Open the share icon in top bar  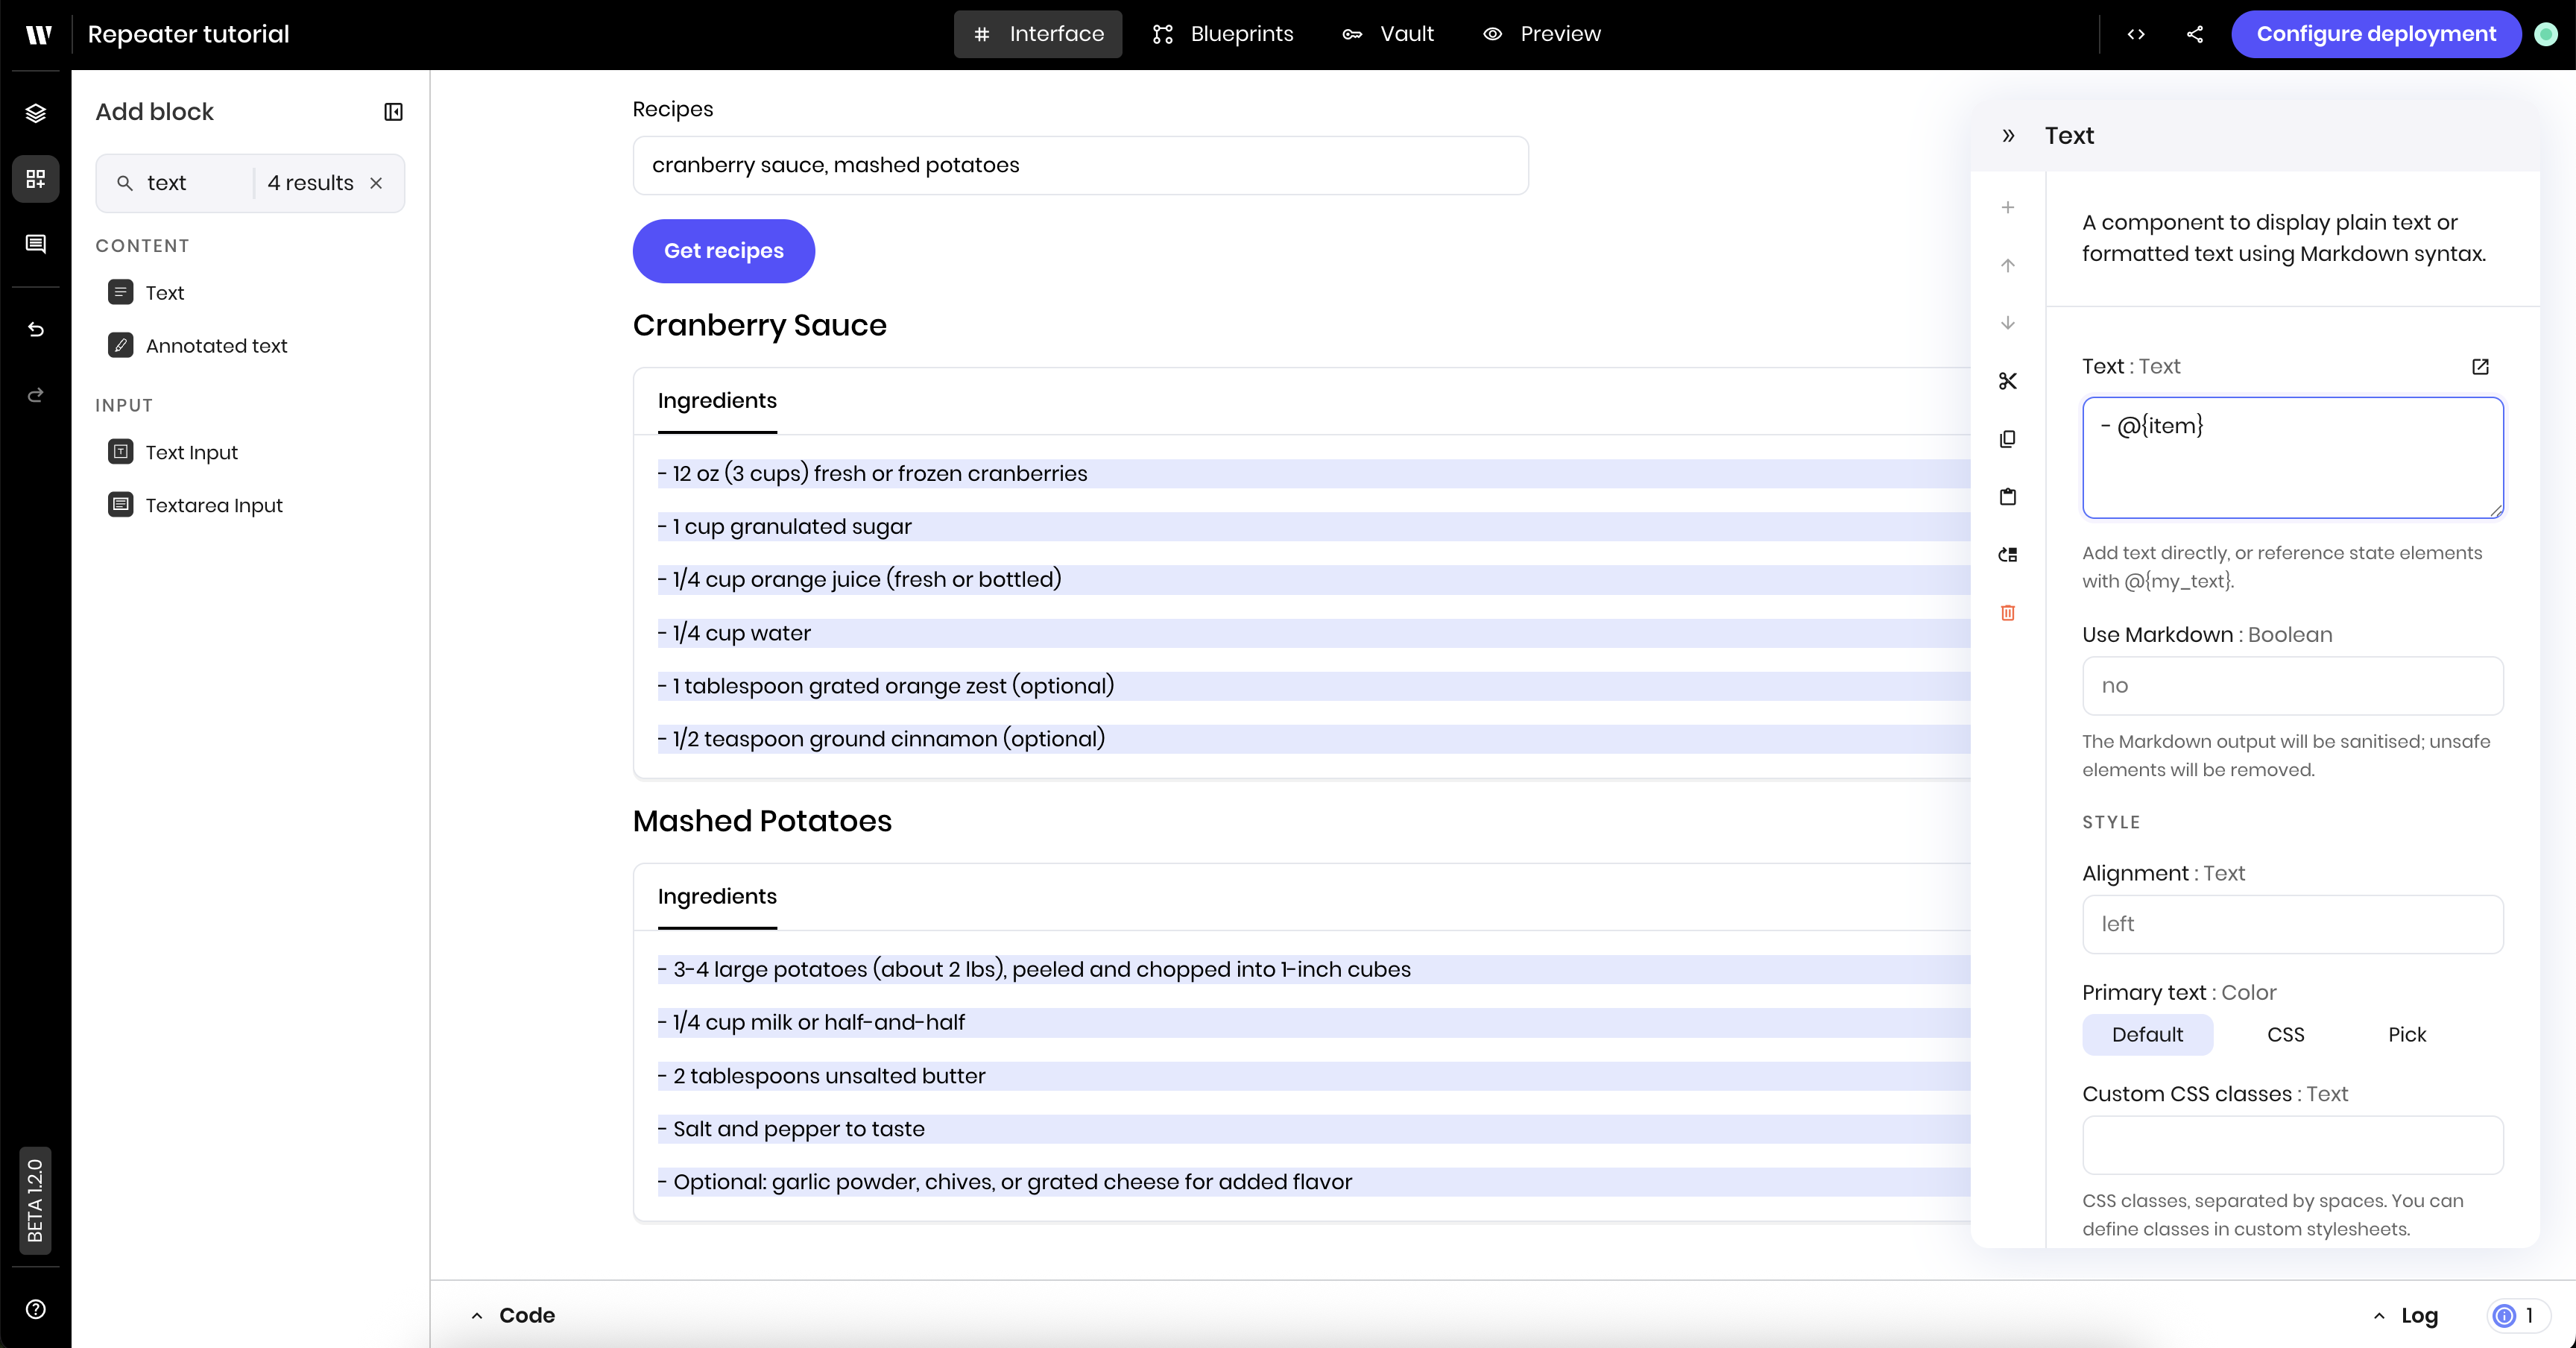[x=2194, y=34]
